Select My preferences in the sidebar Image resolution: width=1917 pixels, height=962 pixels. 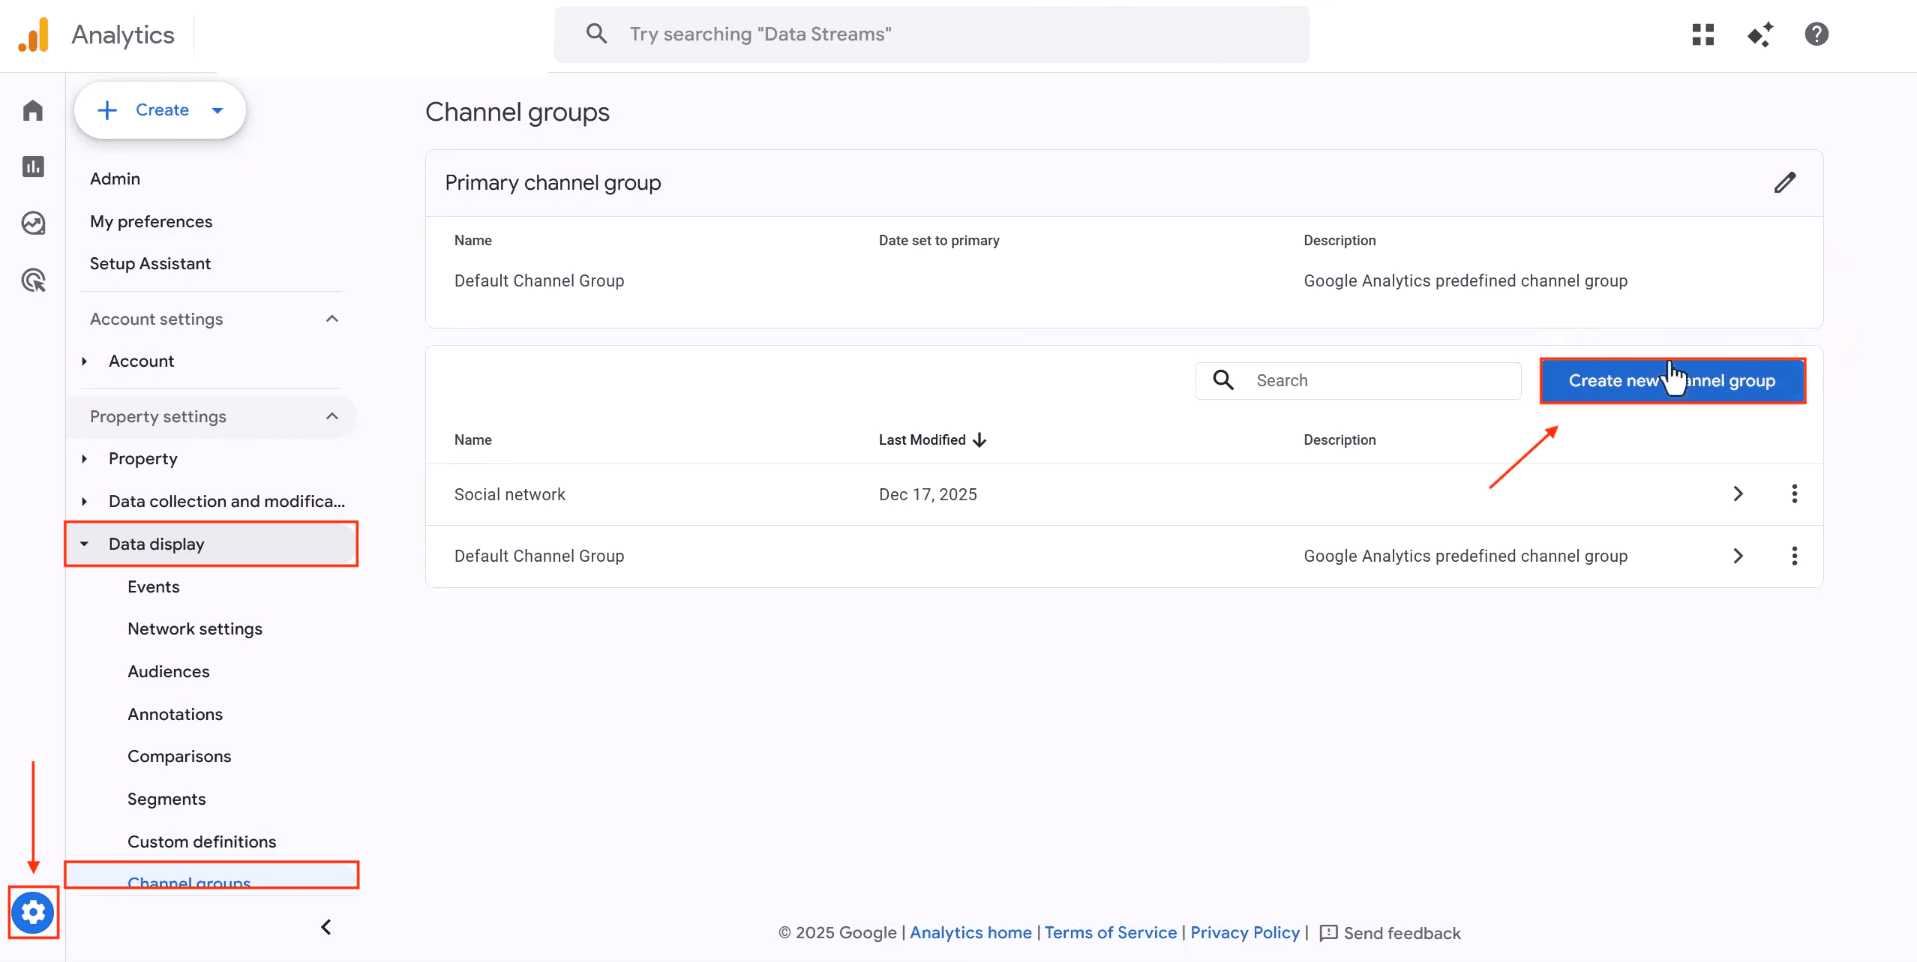(x=151, y=221)
